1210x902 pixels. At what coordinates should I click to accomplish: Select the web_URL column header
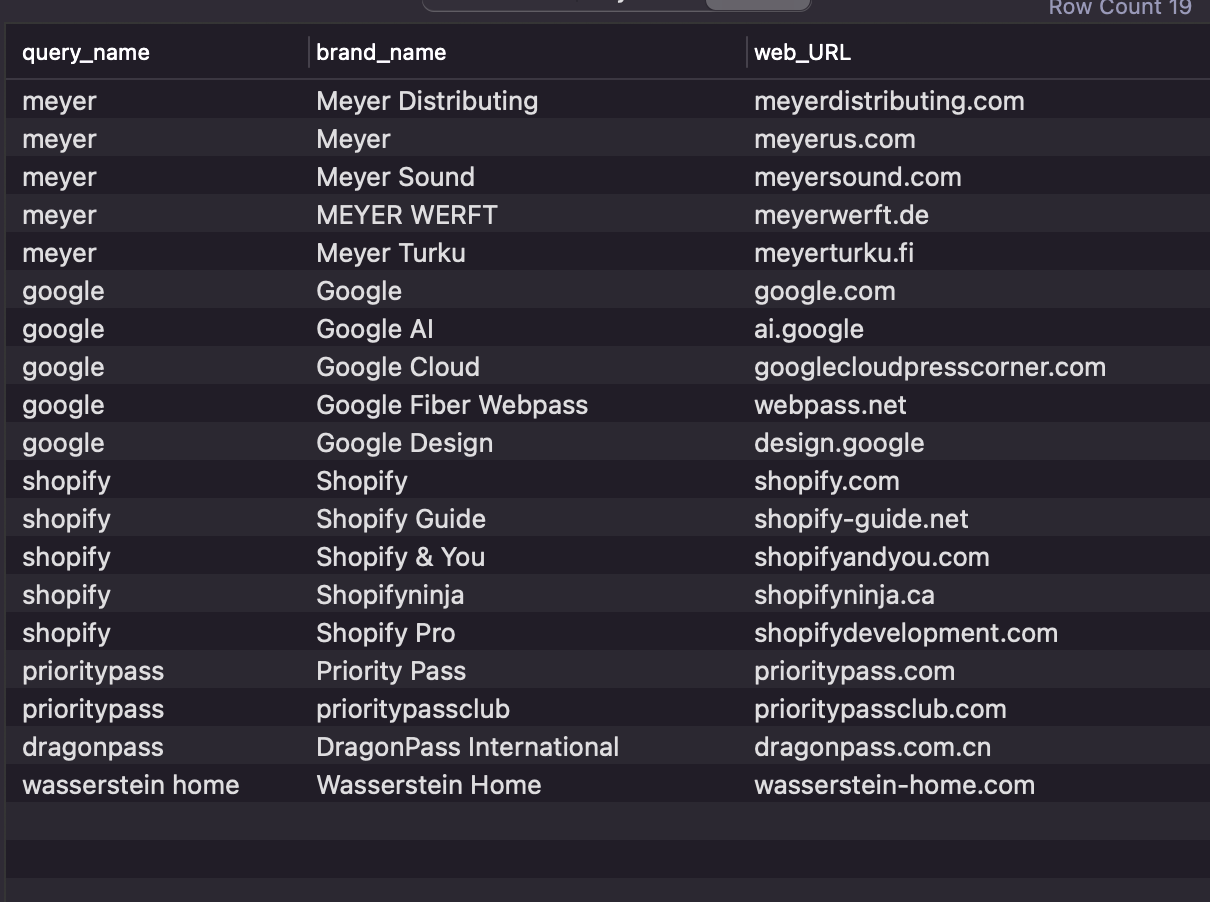(x=802, y=53)
